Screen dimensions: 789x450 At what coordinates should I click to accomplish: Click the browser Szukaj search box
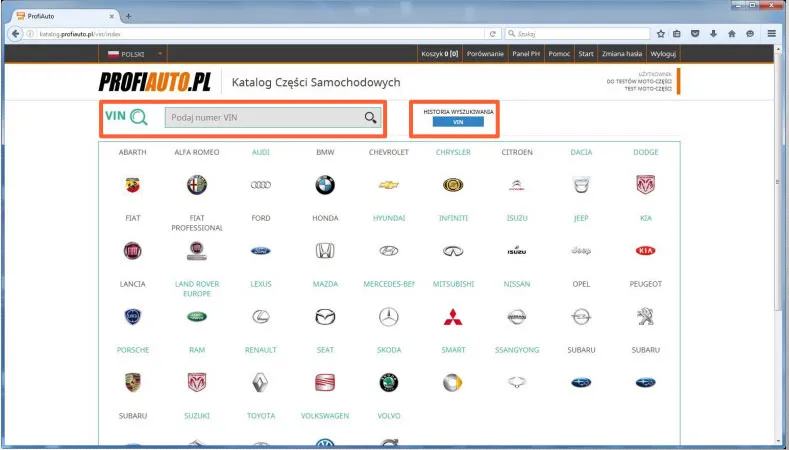(x=577, y=34)
